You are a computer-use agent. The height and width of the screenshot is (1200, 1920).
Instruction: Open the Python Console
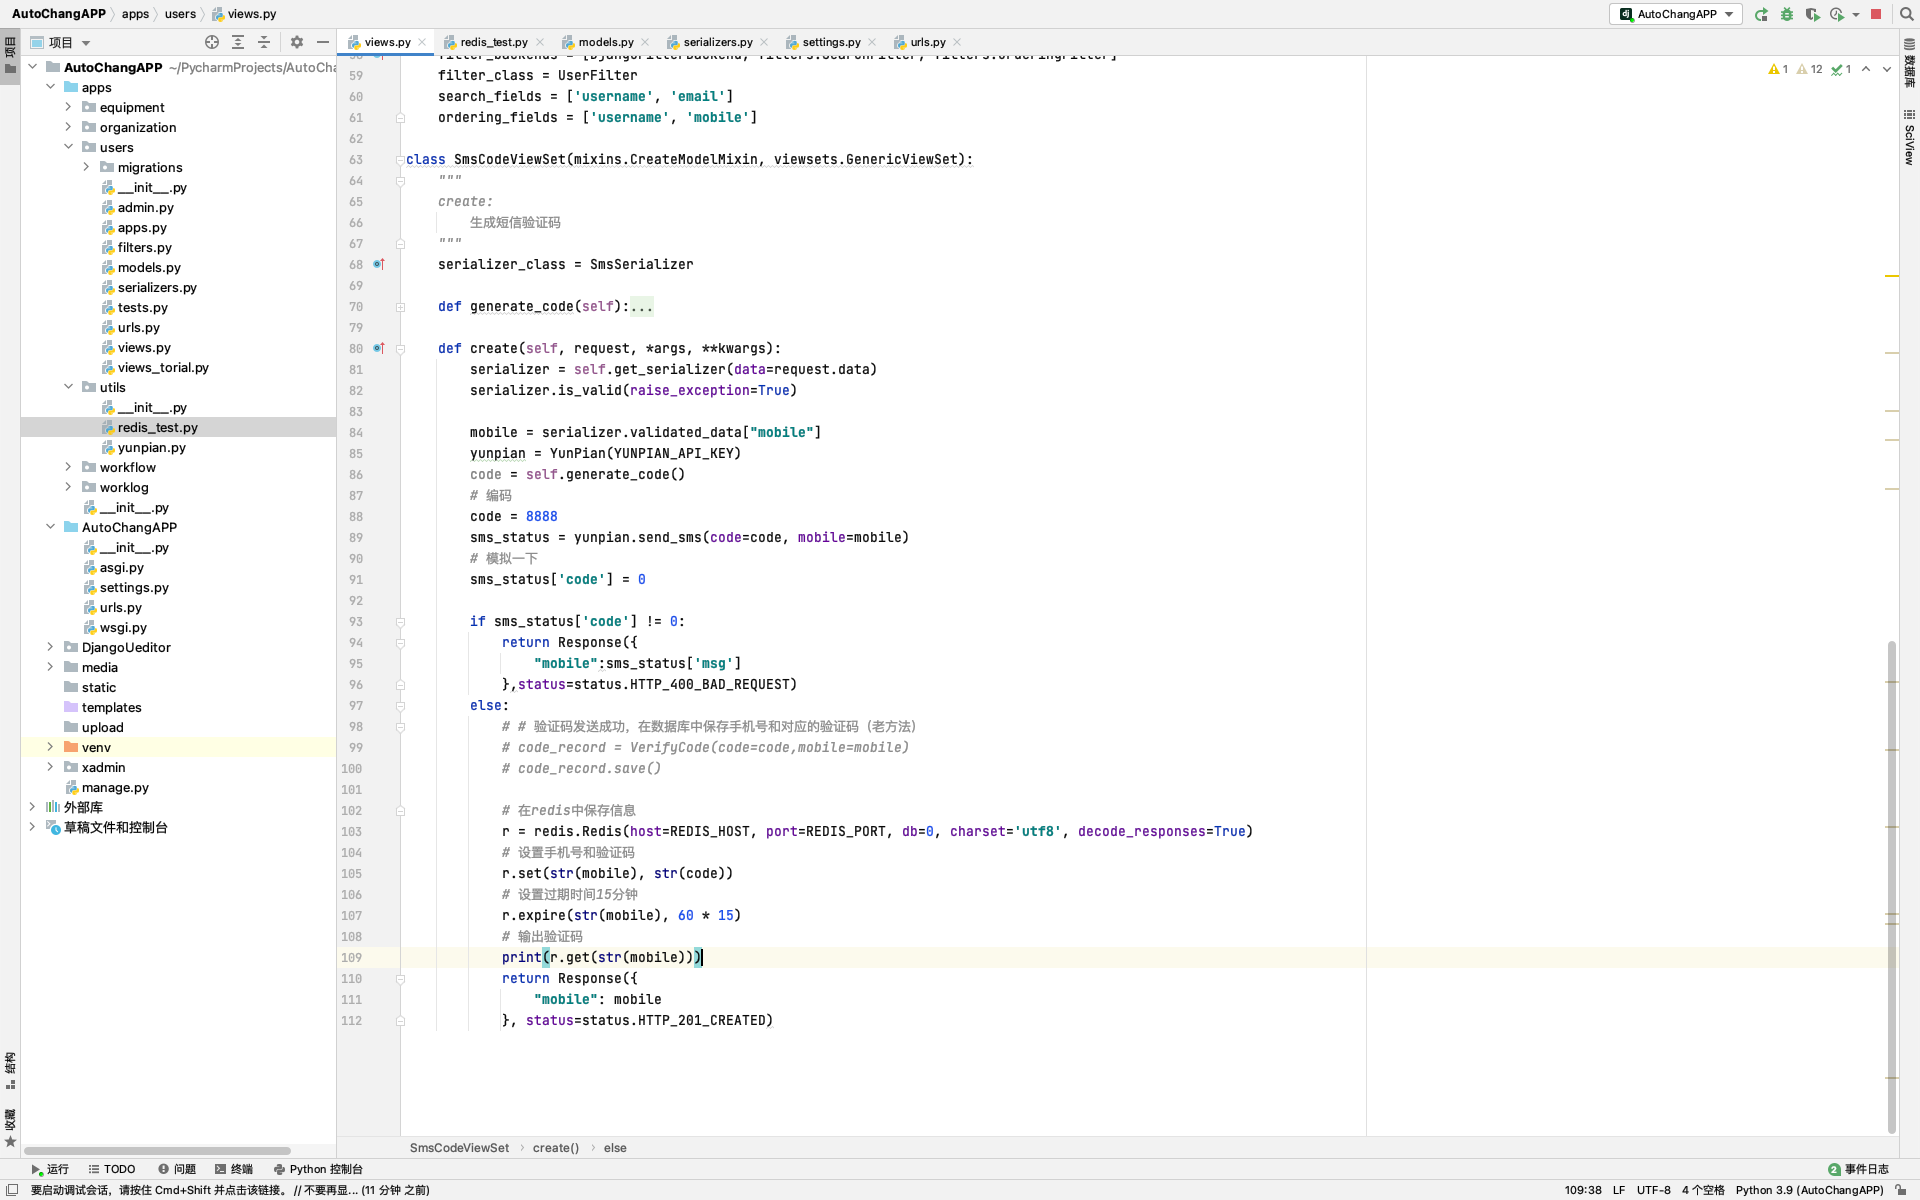point(318,1169)
